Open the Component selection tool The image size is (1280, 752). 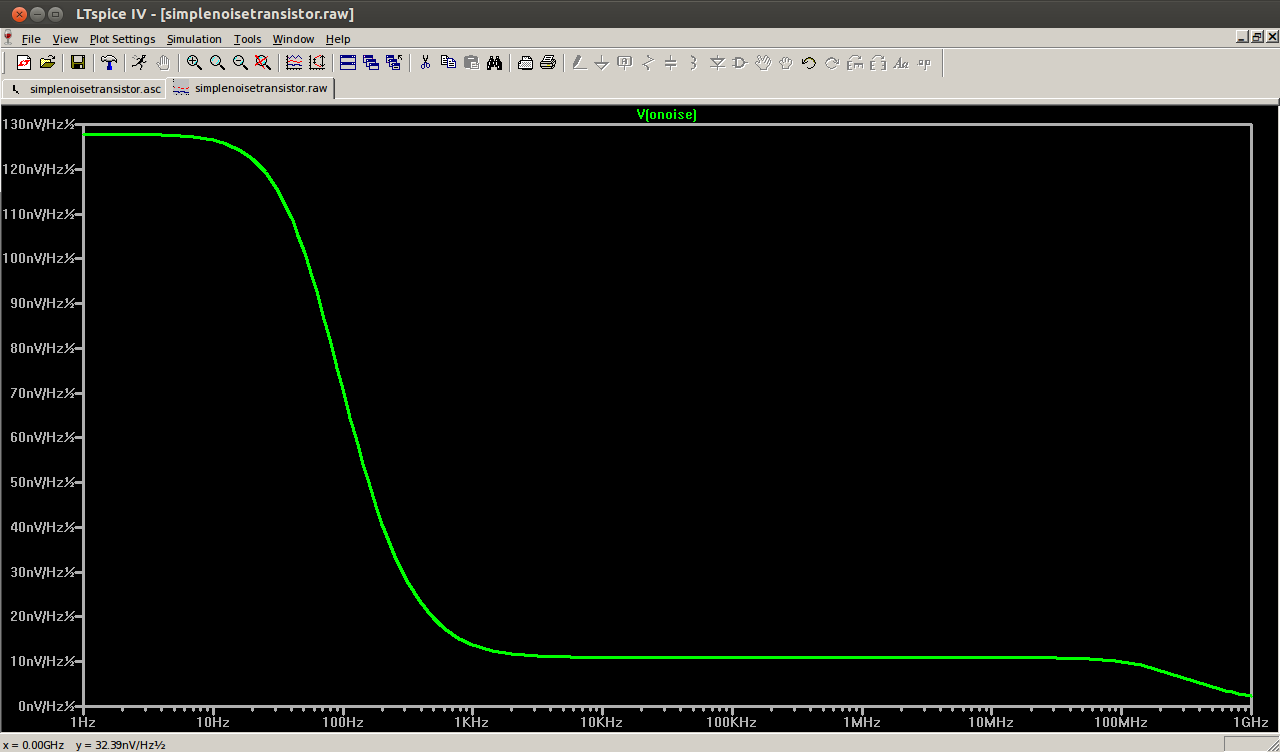point(740,62)
